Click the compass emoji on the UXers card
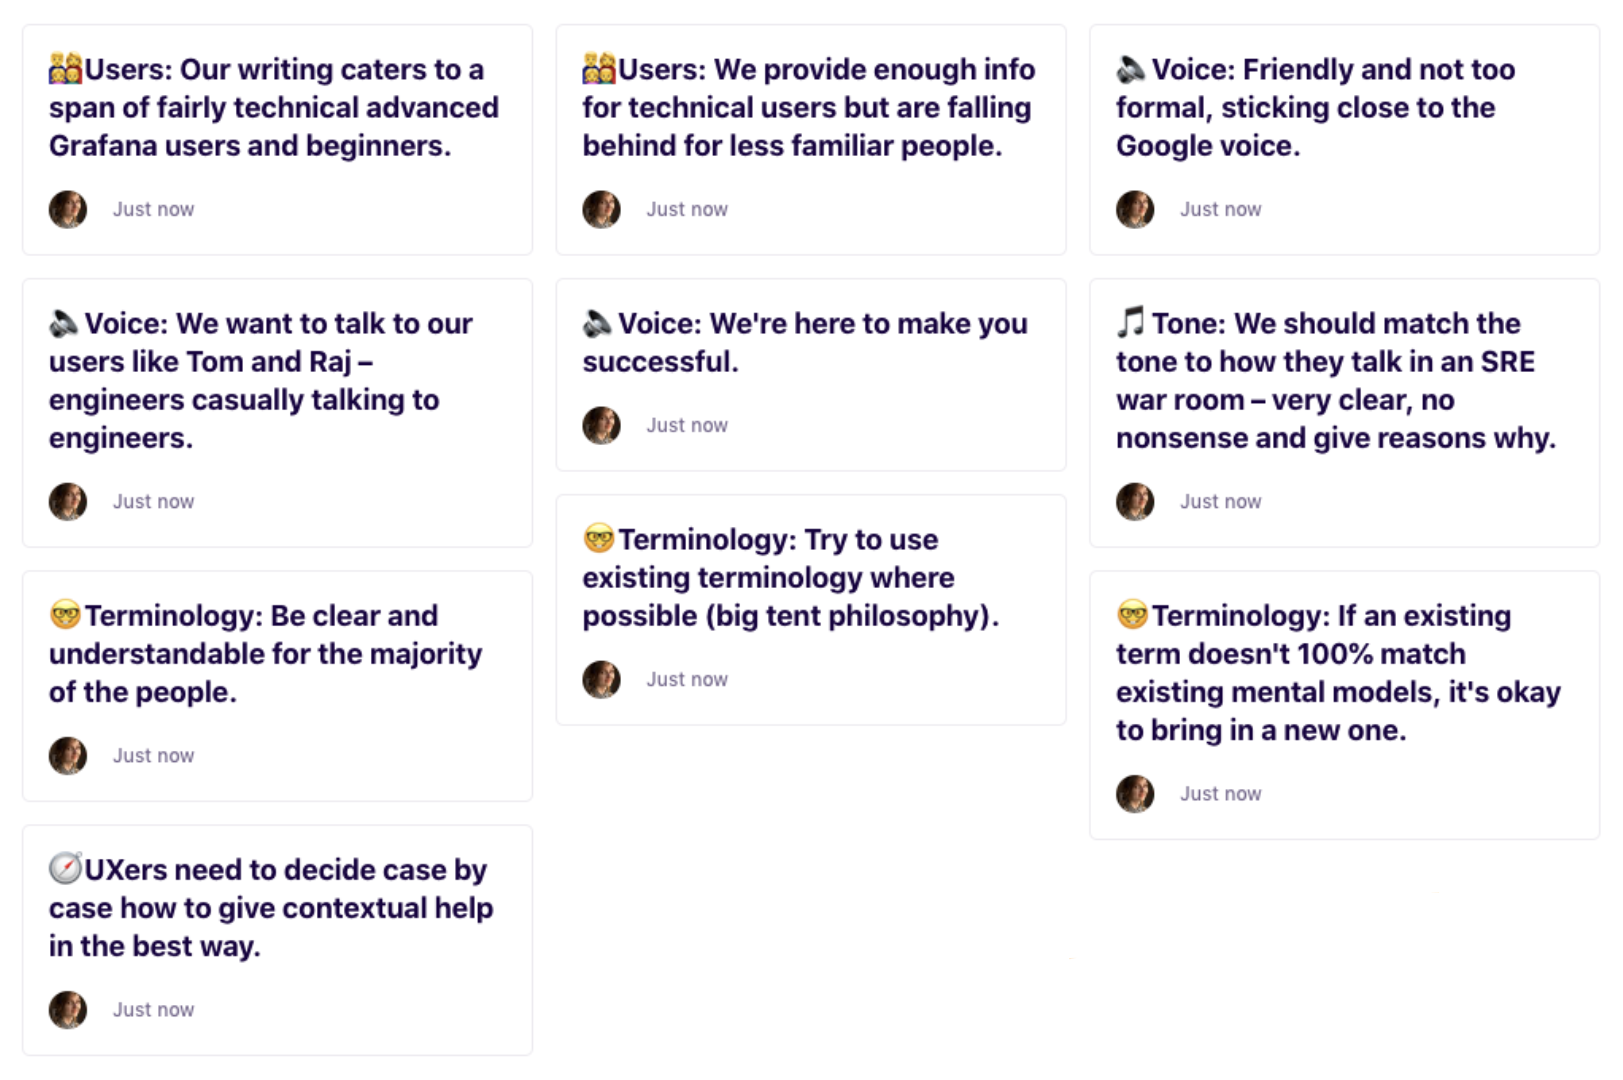Screen dimensions: 1623x1080 65,868
